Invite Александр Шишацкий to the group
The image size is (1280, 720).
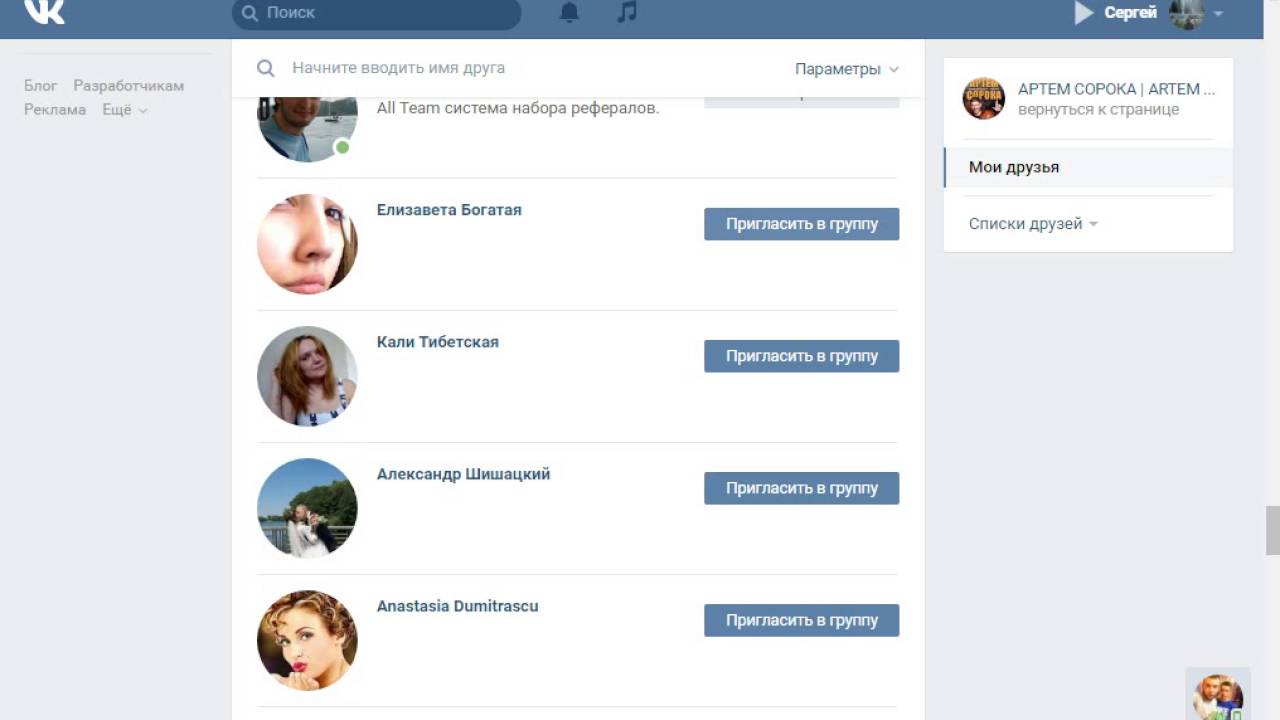[801, 488]
